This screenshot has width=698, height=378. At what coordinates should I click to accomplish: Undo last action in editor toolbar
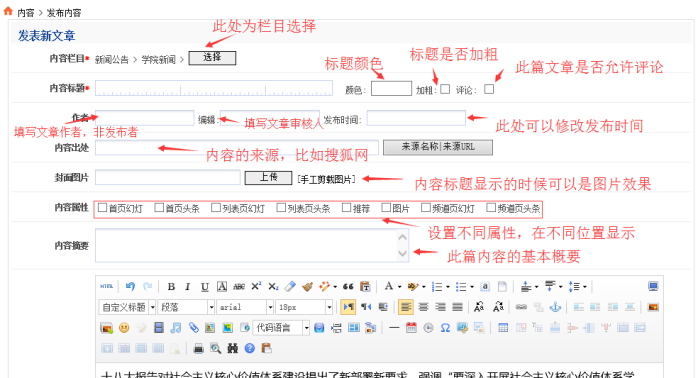[x=130, y=286]
